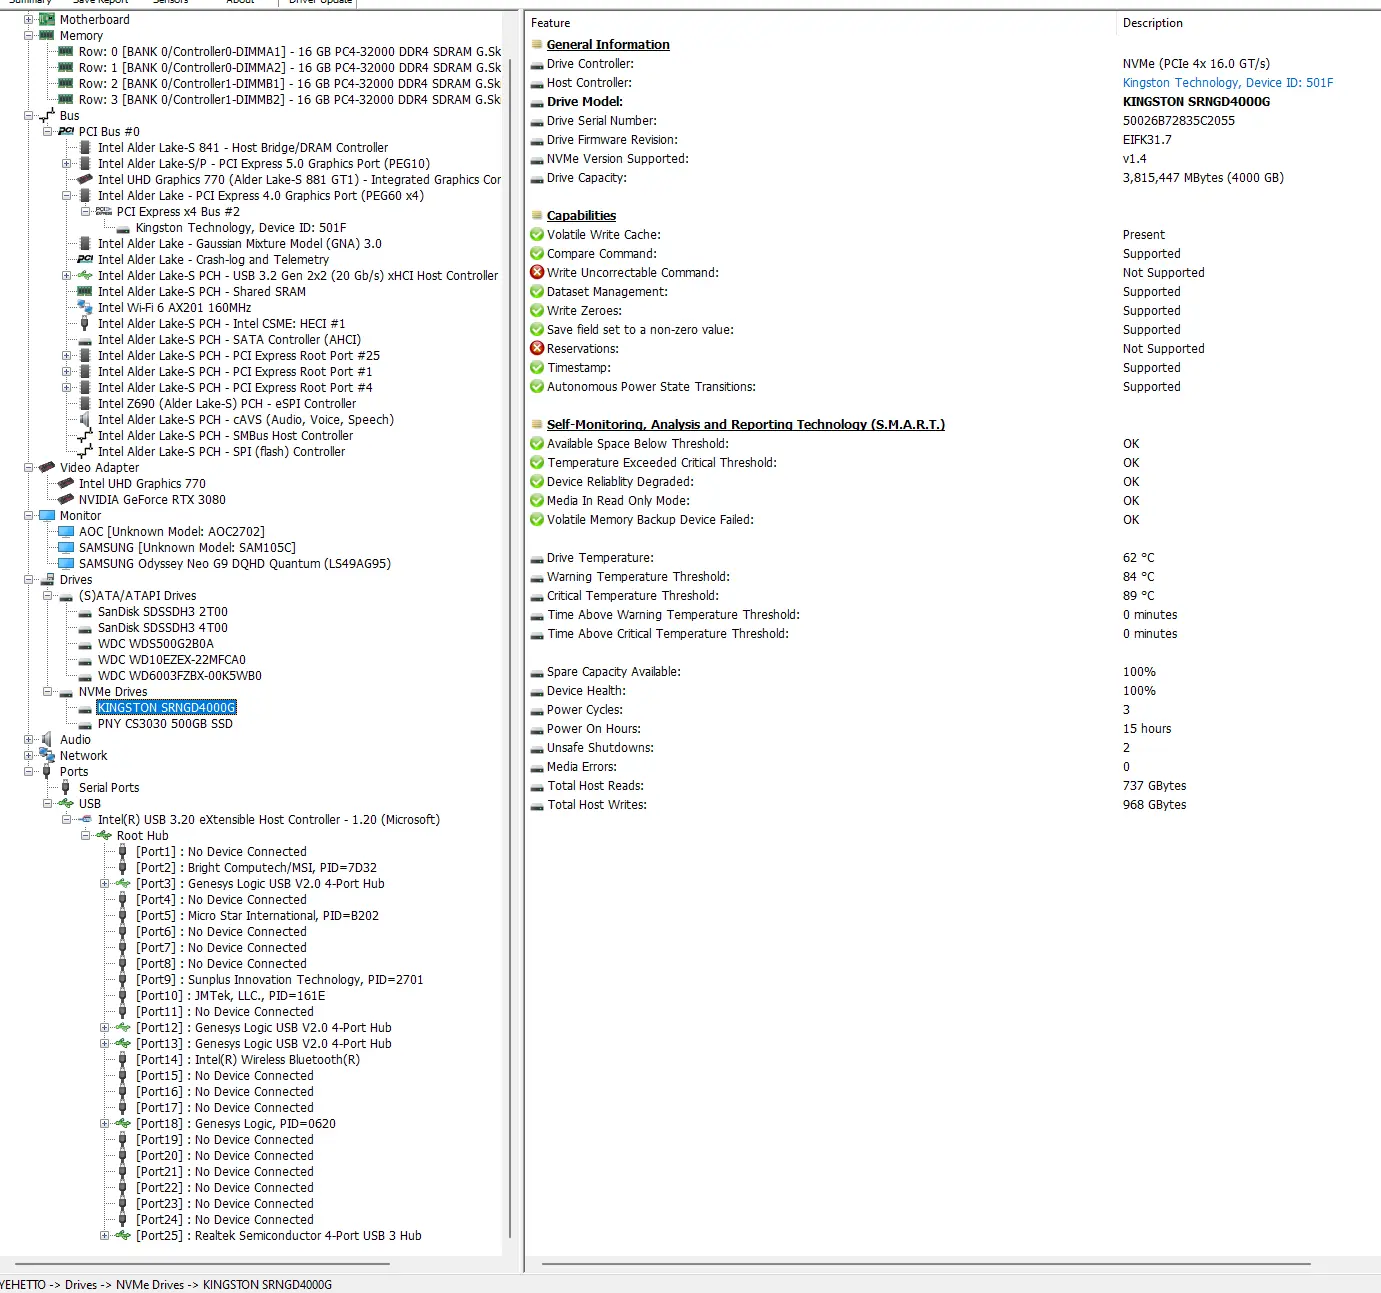Click the NVIDIA GeForce RTX 3080 icon
1381x1293 pixels.
click(66, 499)
